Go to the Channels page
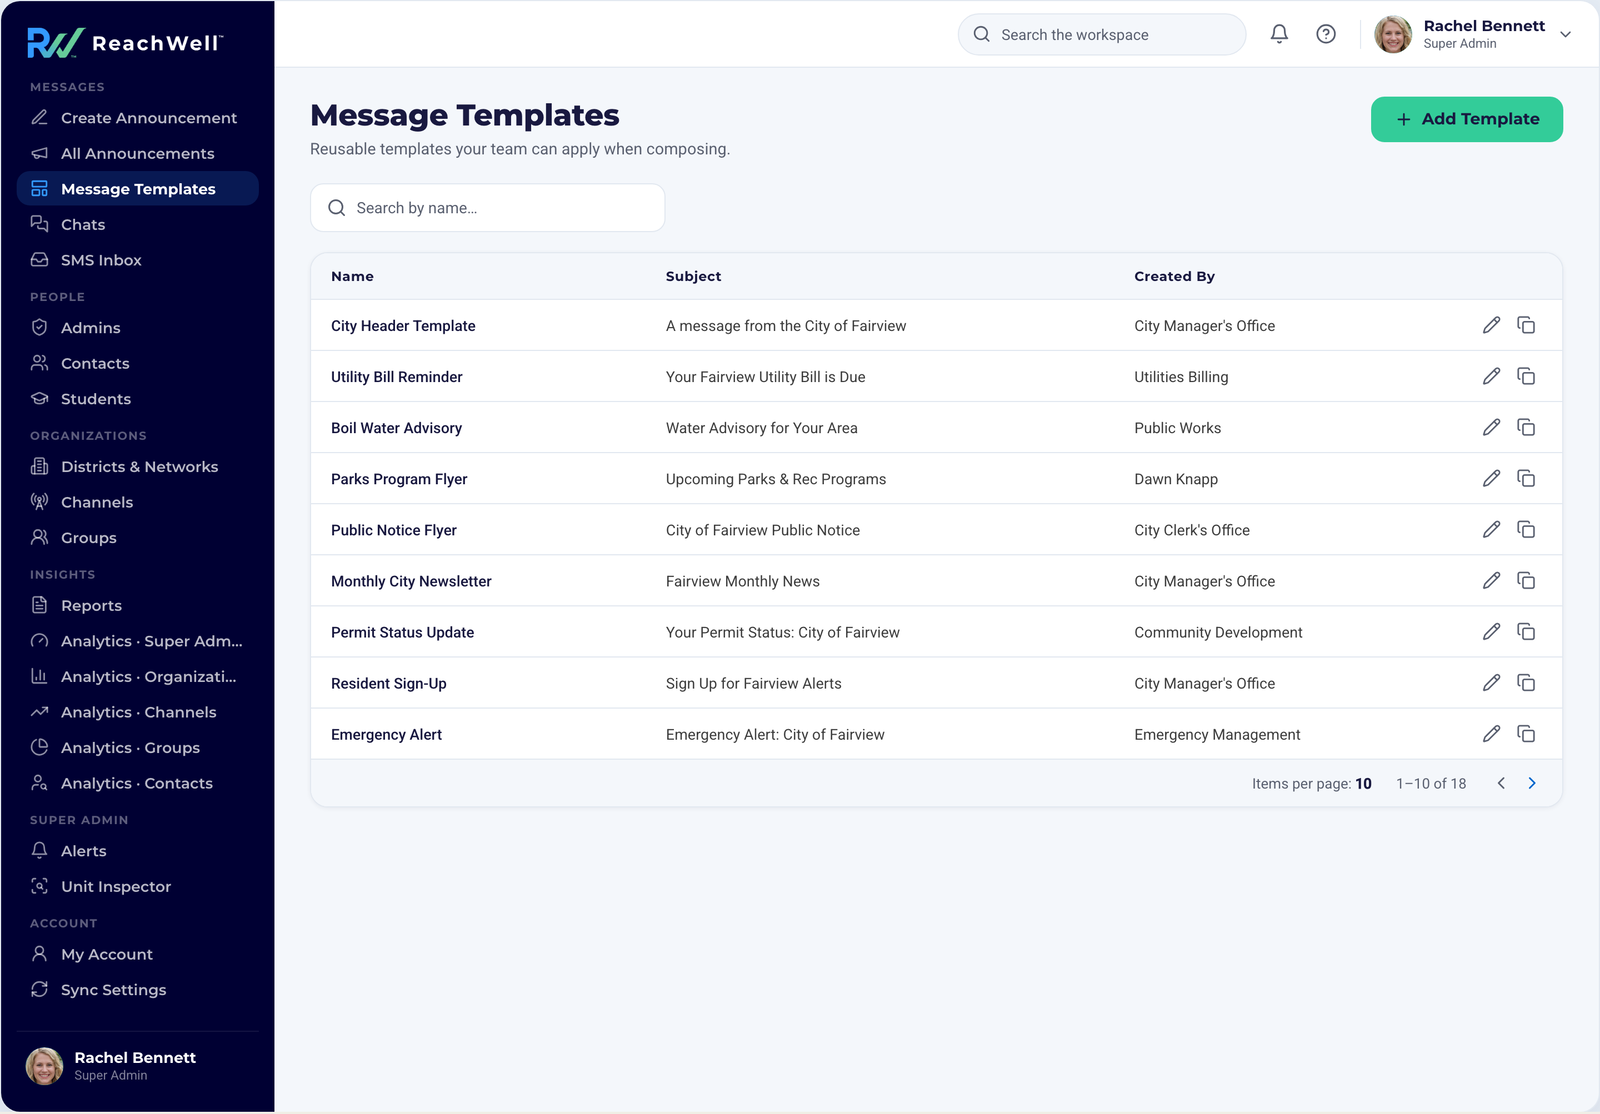This screenshot has width=1600, height=1114. 138,502
